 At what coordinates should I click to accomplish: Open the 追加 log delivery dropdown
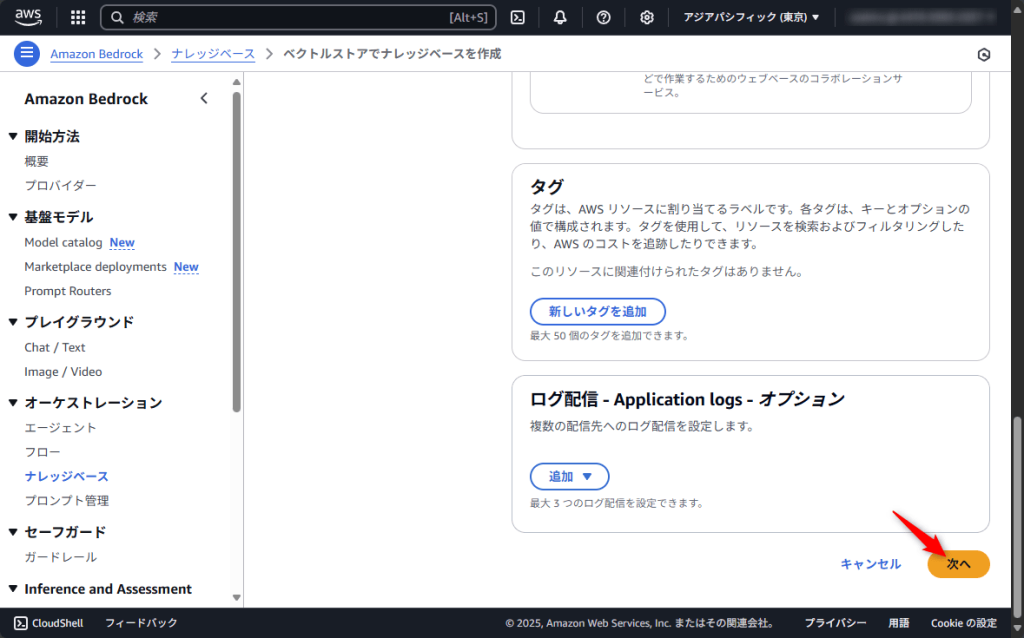pos(569,477)
